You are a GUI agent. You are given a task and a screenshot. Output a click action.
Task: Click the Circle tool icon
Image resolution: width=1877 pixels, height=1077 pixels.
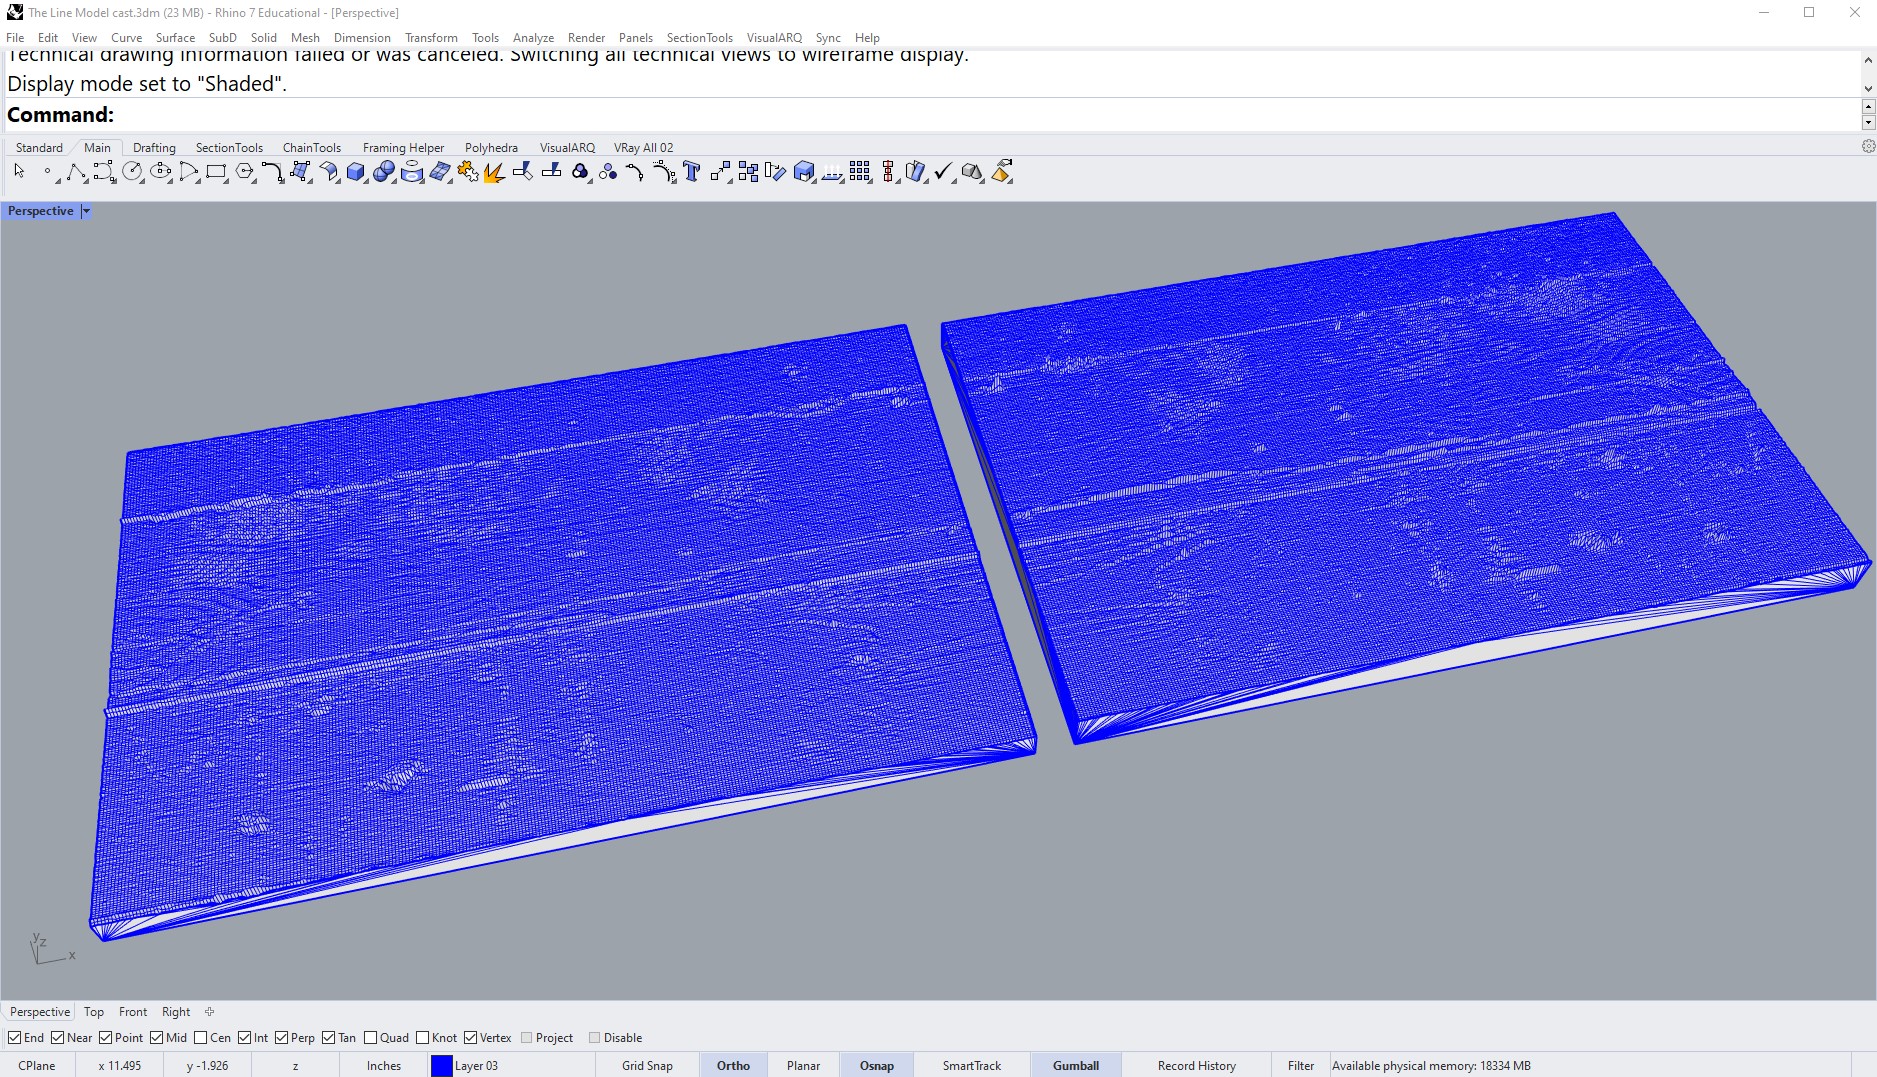(x=132, y=173)
